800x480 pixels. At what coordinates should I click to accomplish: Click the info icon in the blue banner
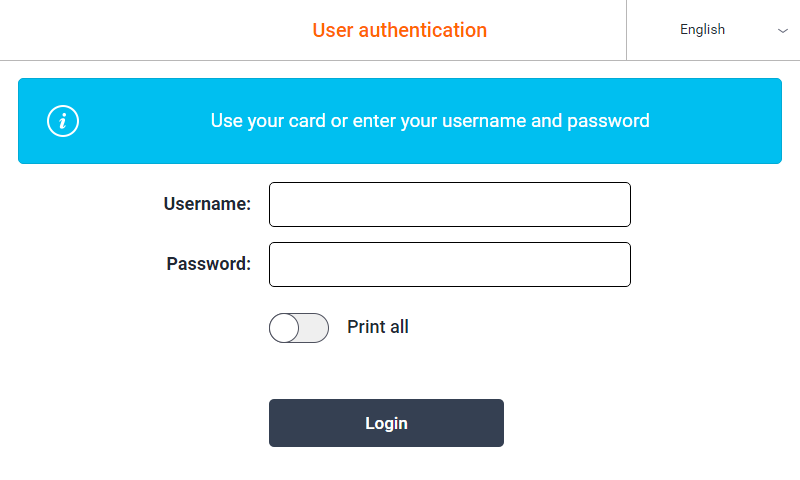[x=63, y=121]
